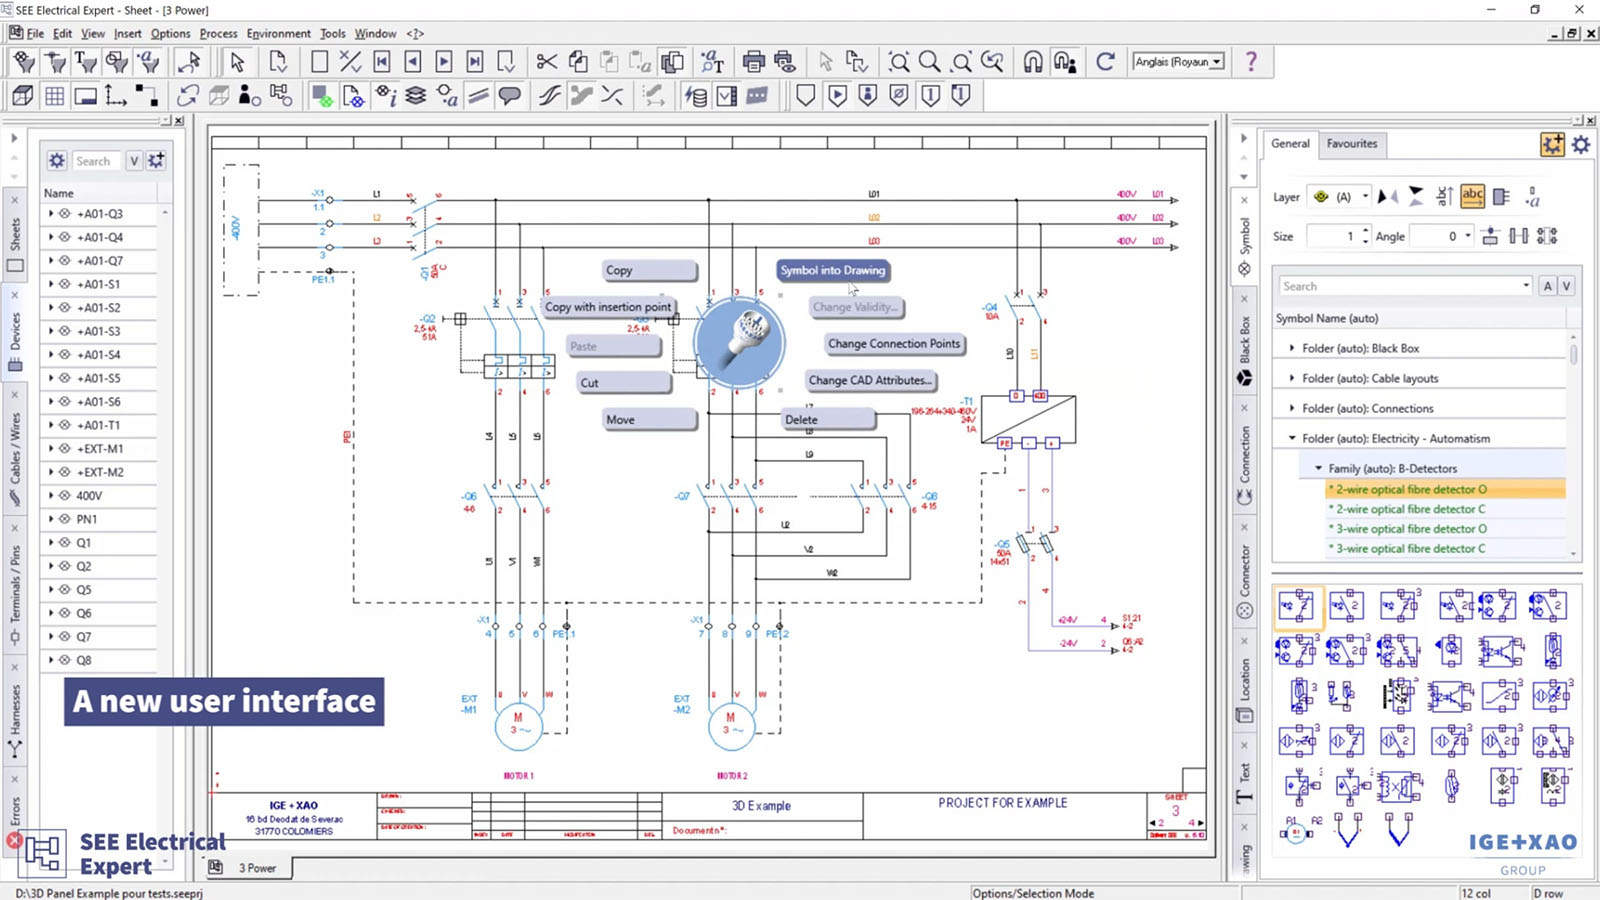Viewport: 1600px width, 900px height.
Task: Select the arrow pointer selection tool
Action: pyautogui.click(x=237, y=62)
